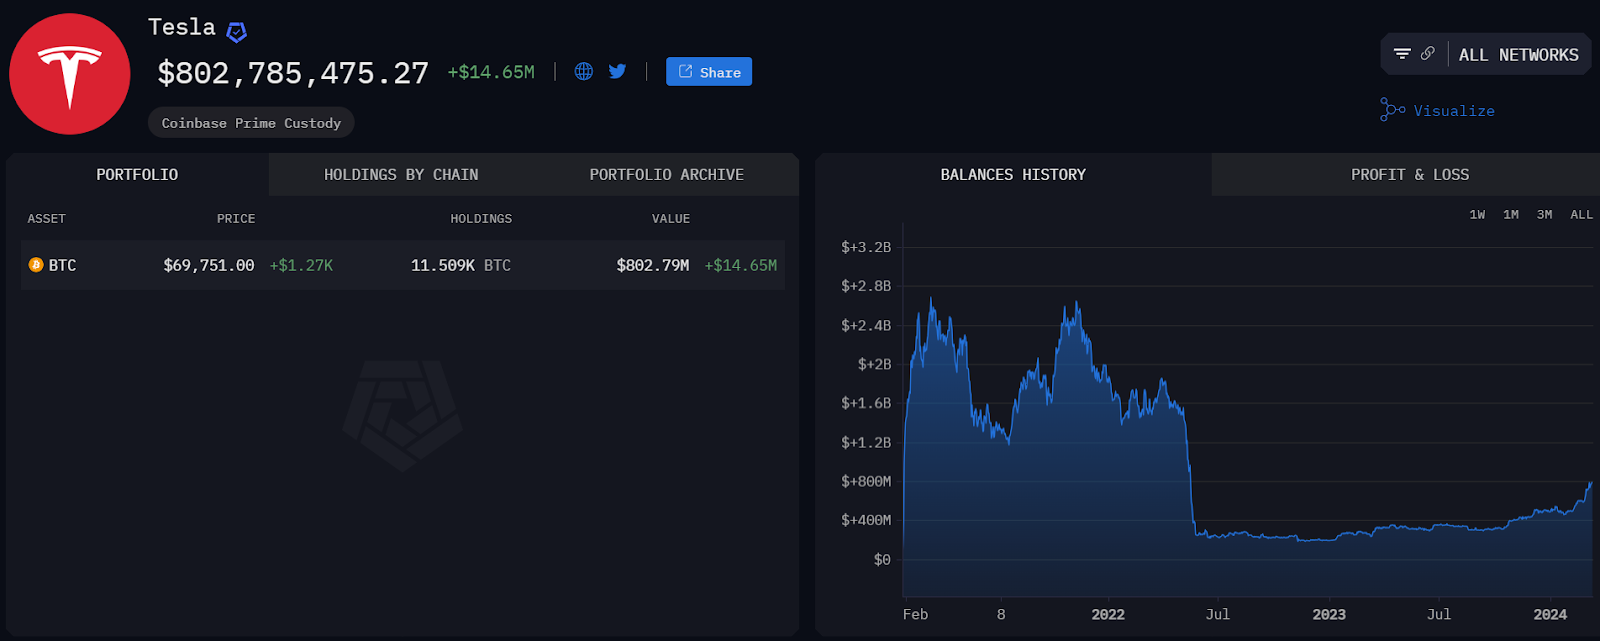Set chart range to 1M

[1511, 214]
